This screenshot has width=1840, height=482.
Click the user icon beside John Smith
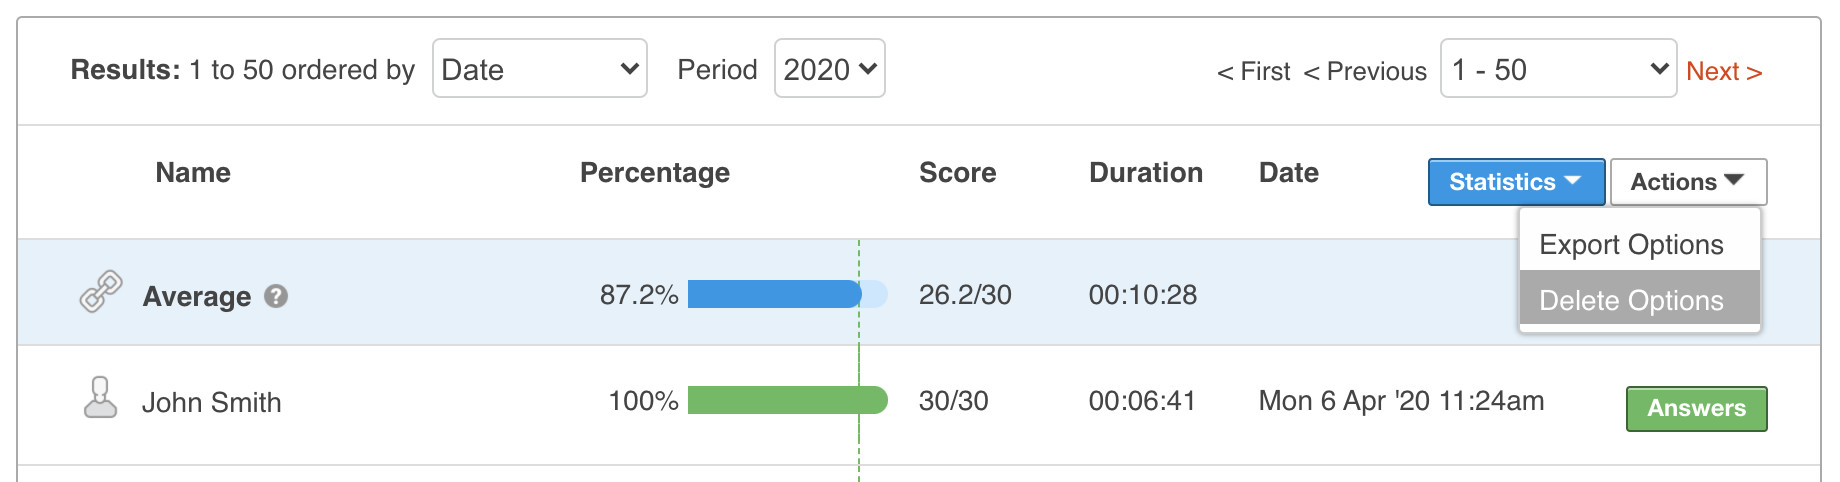point(100,398)
